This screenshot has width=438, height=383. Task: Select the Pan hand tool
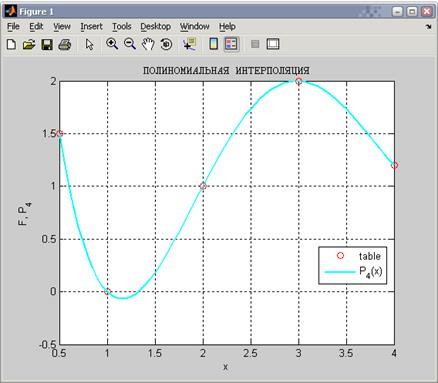tap(148, 44)
